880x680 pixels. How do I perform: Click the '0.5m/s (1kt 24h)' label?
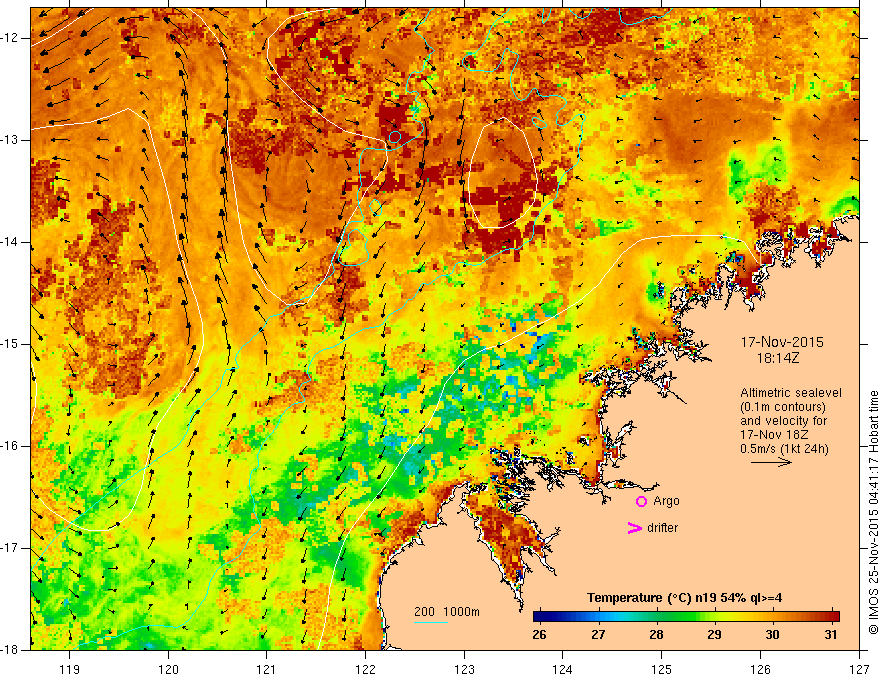point(784,449)
